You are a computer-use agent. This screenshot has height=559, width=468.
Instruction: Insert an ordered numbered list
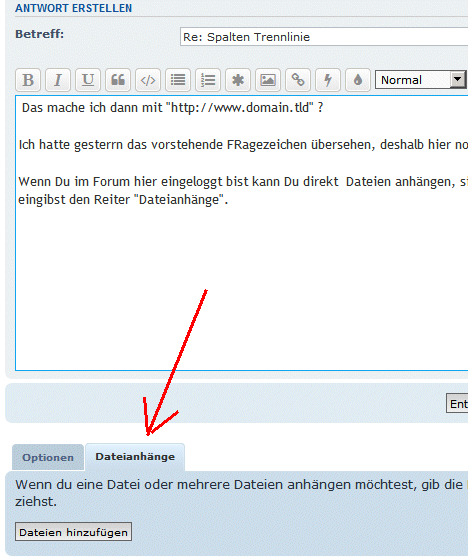[x=208, y=80]
